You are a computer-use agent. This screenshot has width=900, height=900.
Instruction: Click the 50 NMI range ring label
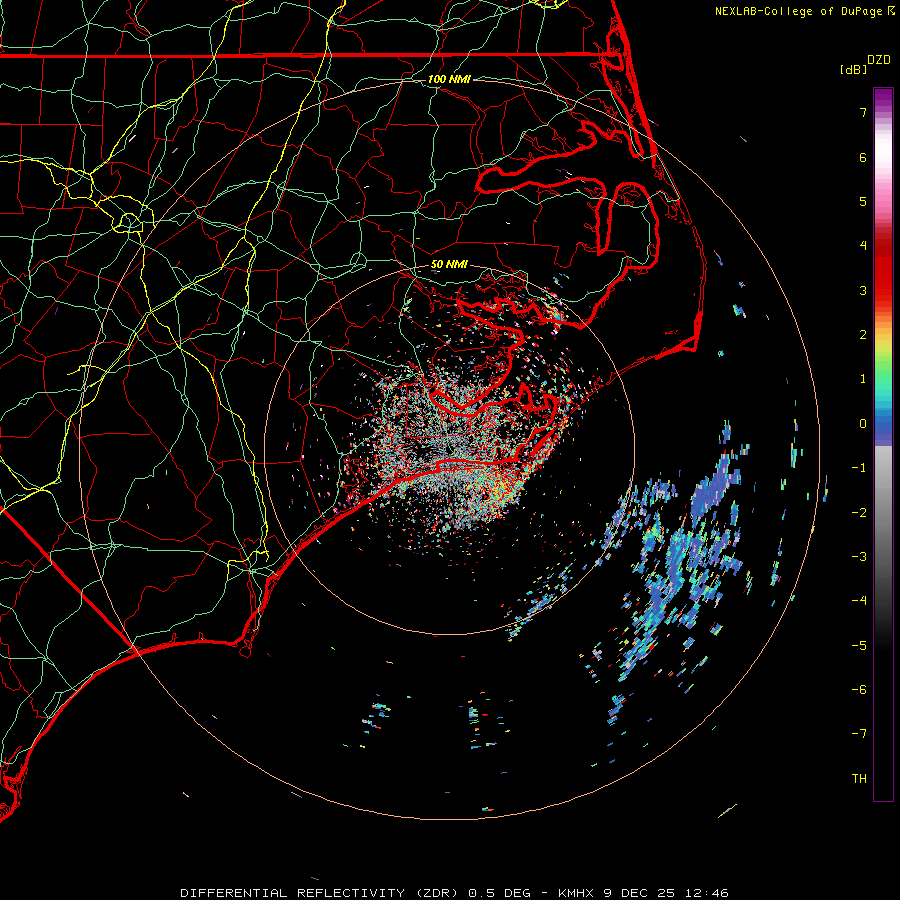[x=449, y=265]
